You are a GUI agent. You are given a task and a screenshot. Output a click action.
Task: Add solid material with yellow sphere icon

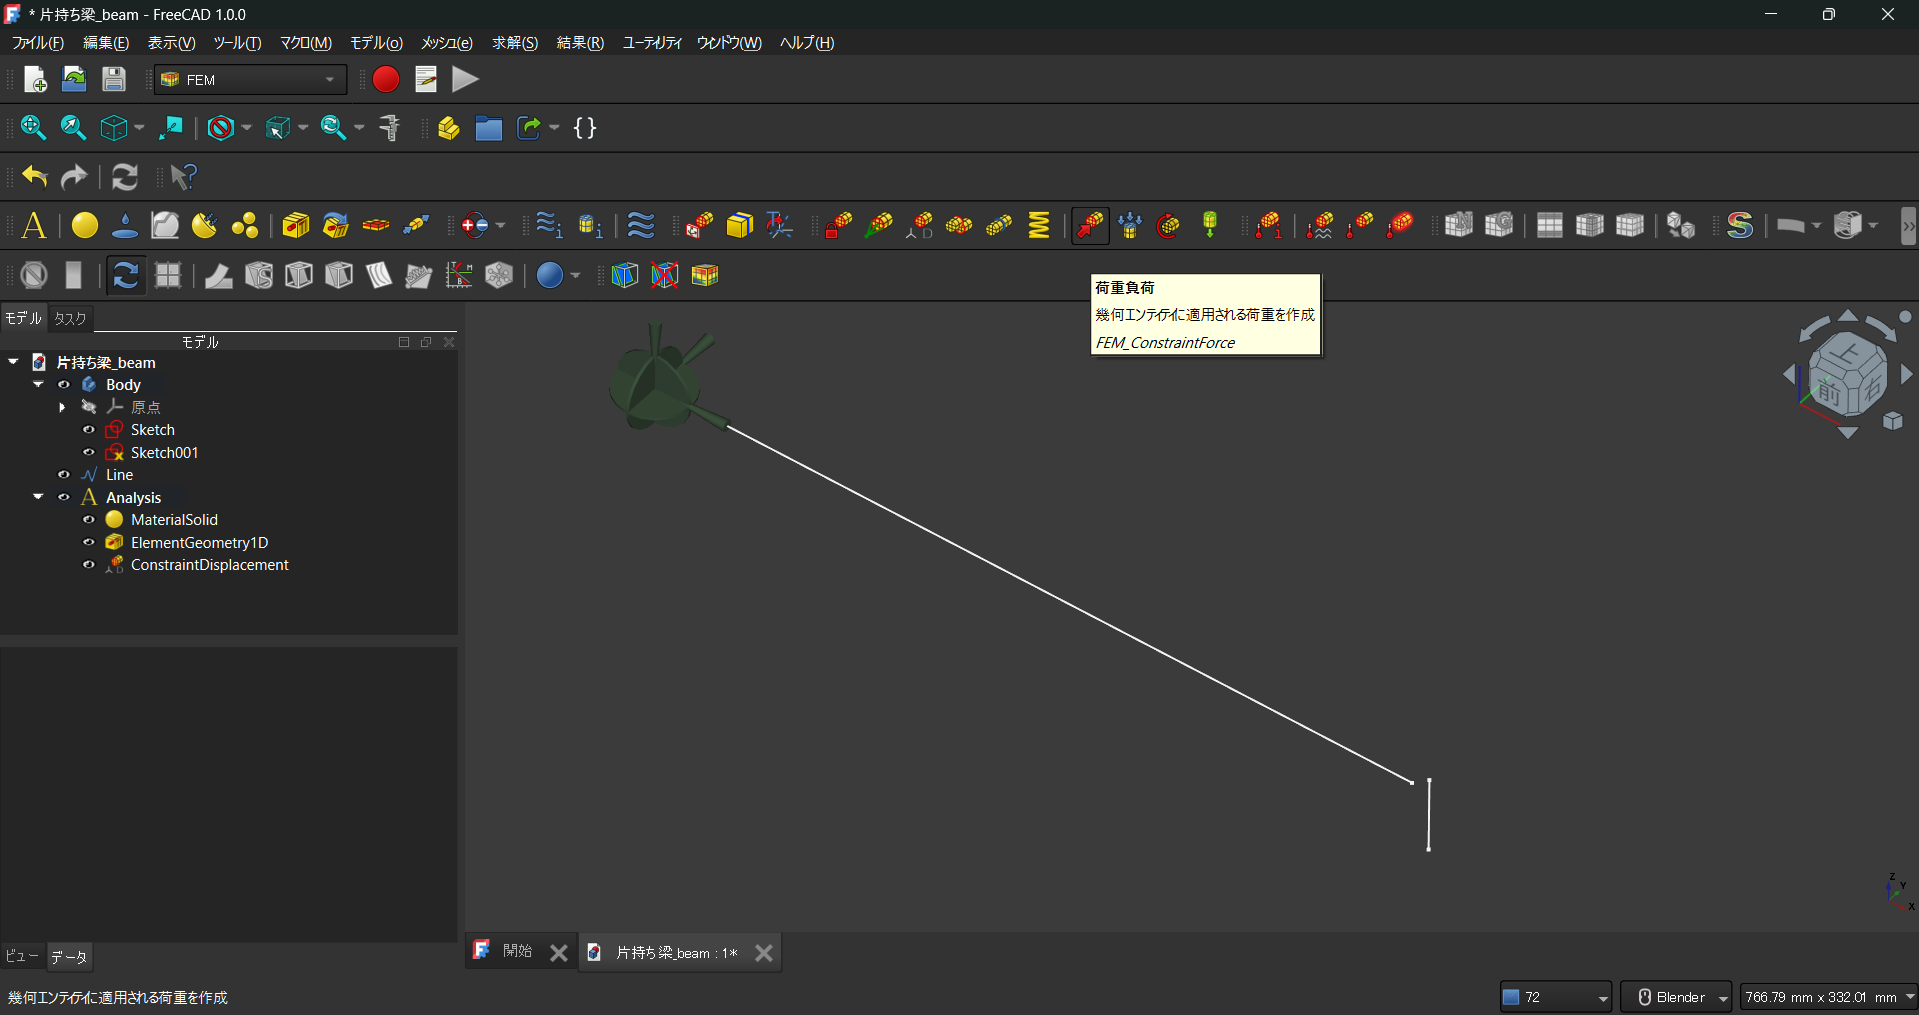tap(85, 226)
